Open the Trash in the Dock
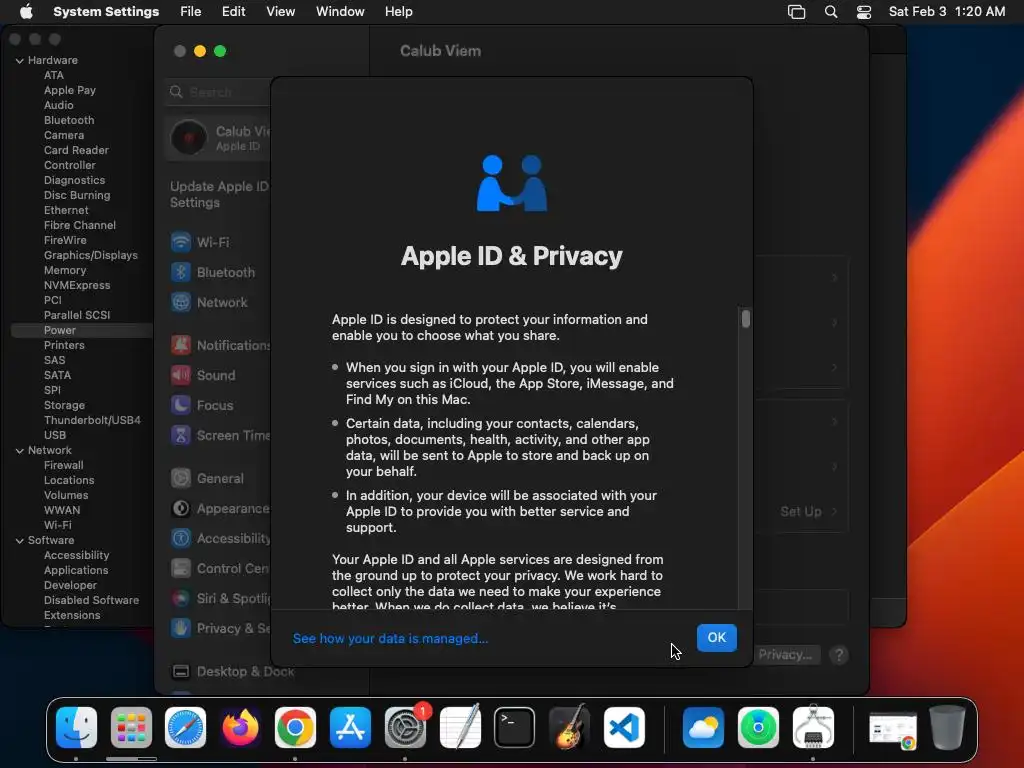This screenshot has width=1024, height=768. click(948, 727)
